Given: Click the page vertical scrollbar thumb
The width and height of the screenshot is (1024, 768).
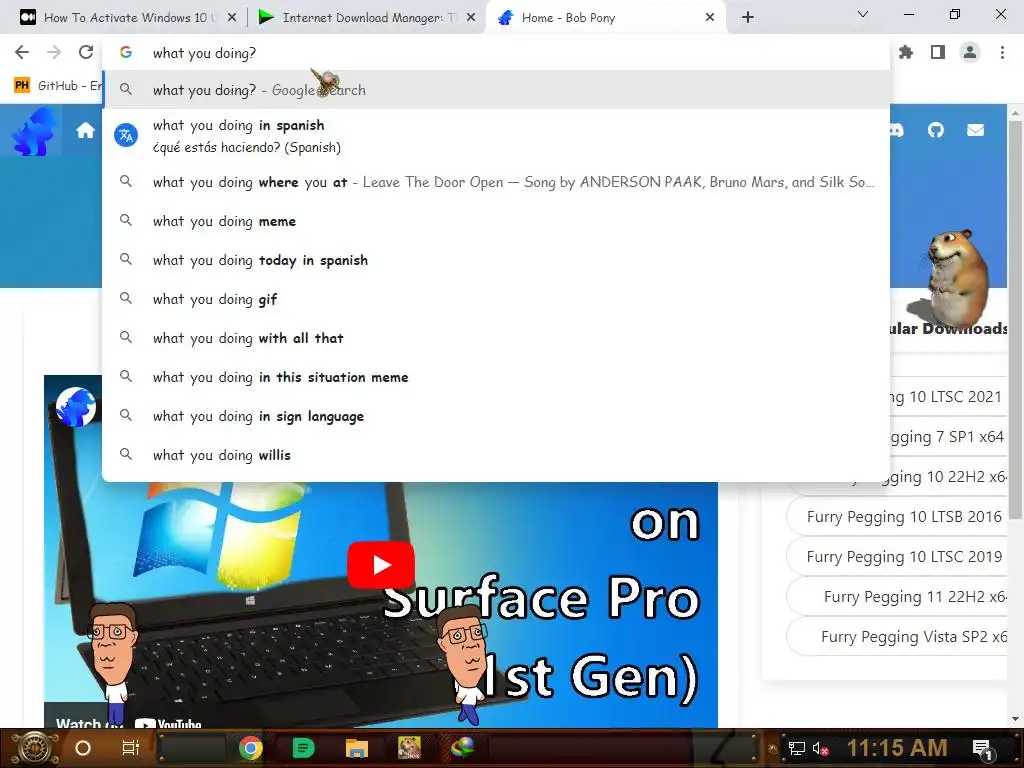Looking at the screenshot, I should pos(1016,320).
